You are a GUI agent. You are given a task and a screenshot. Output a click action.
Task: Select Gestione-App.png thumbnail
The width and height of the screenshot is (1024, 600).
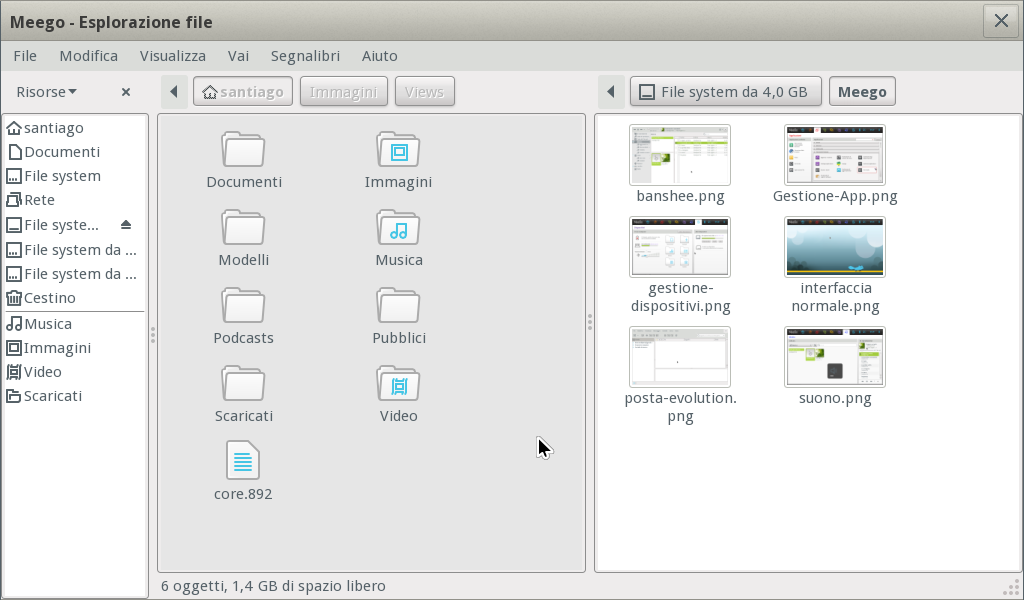point(835,155)
